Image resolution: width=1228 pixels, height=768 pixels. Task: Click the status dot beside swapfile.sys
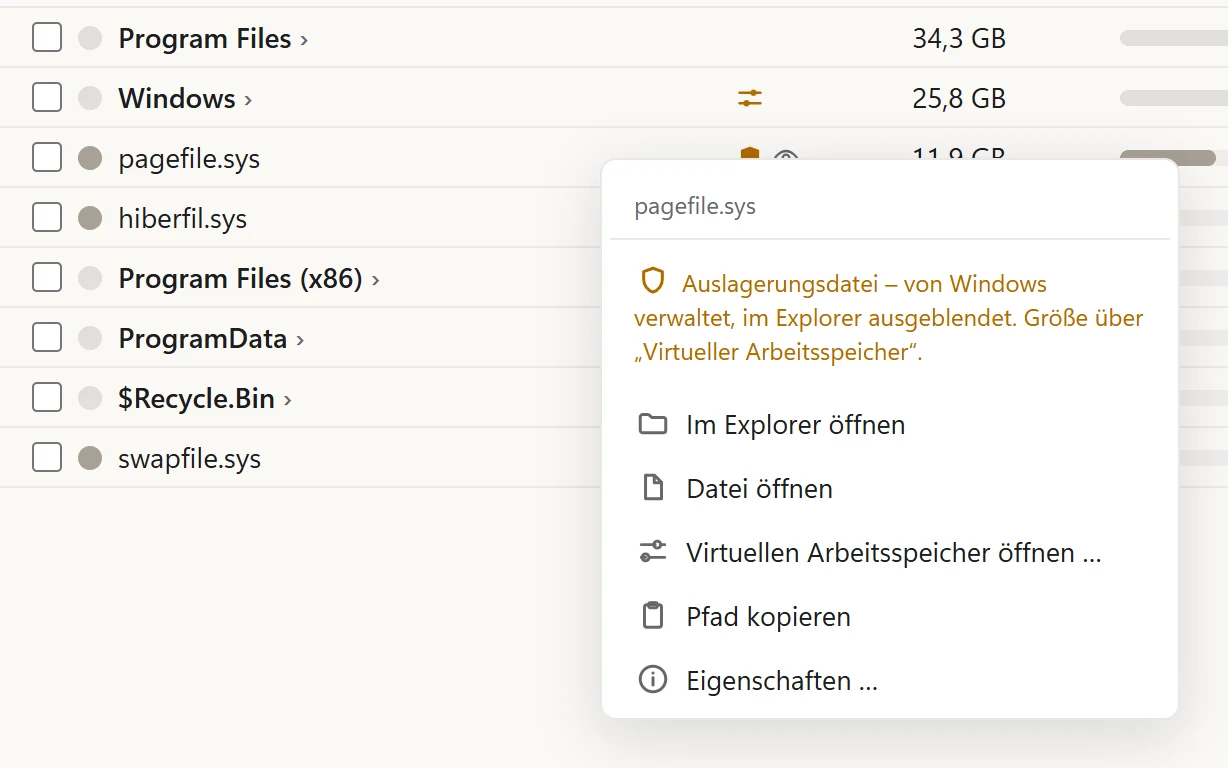pyautogui.click(x=90, y=458)
